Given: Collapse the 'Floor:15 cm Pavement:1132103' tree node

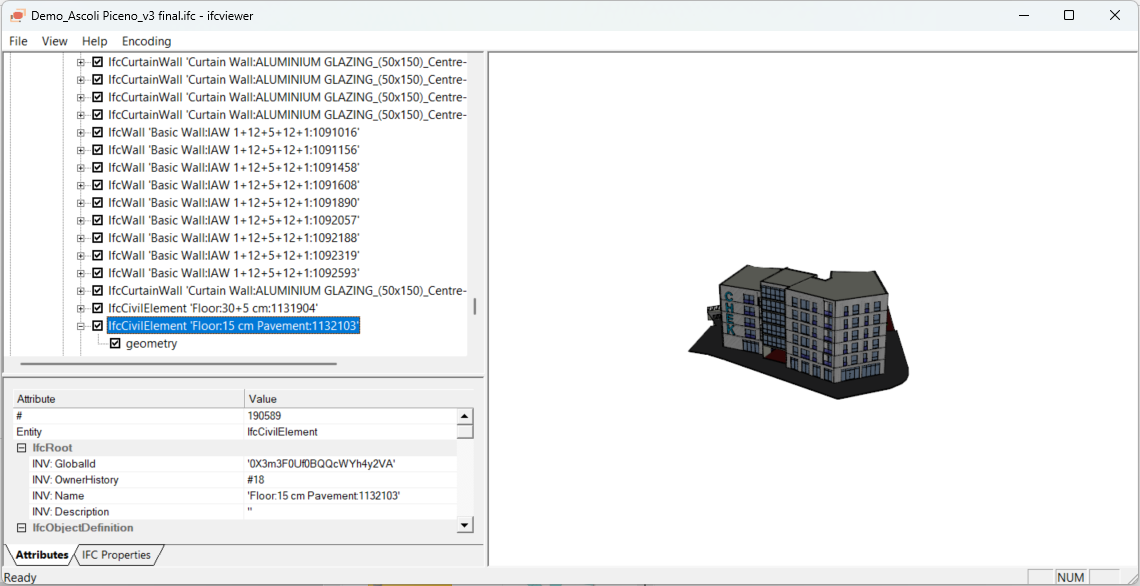Looking at the screenshot, I should point(81,326).
